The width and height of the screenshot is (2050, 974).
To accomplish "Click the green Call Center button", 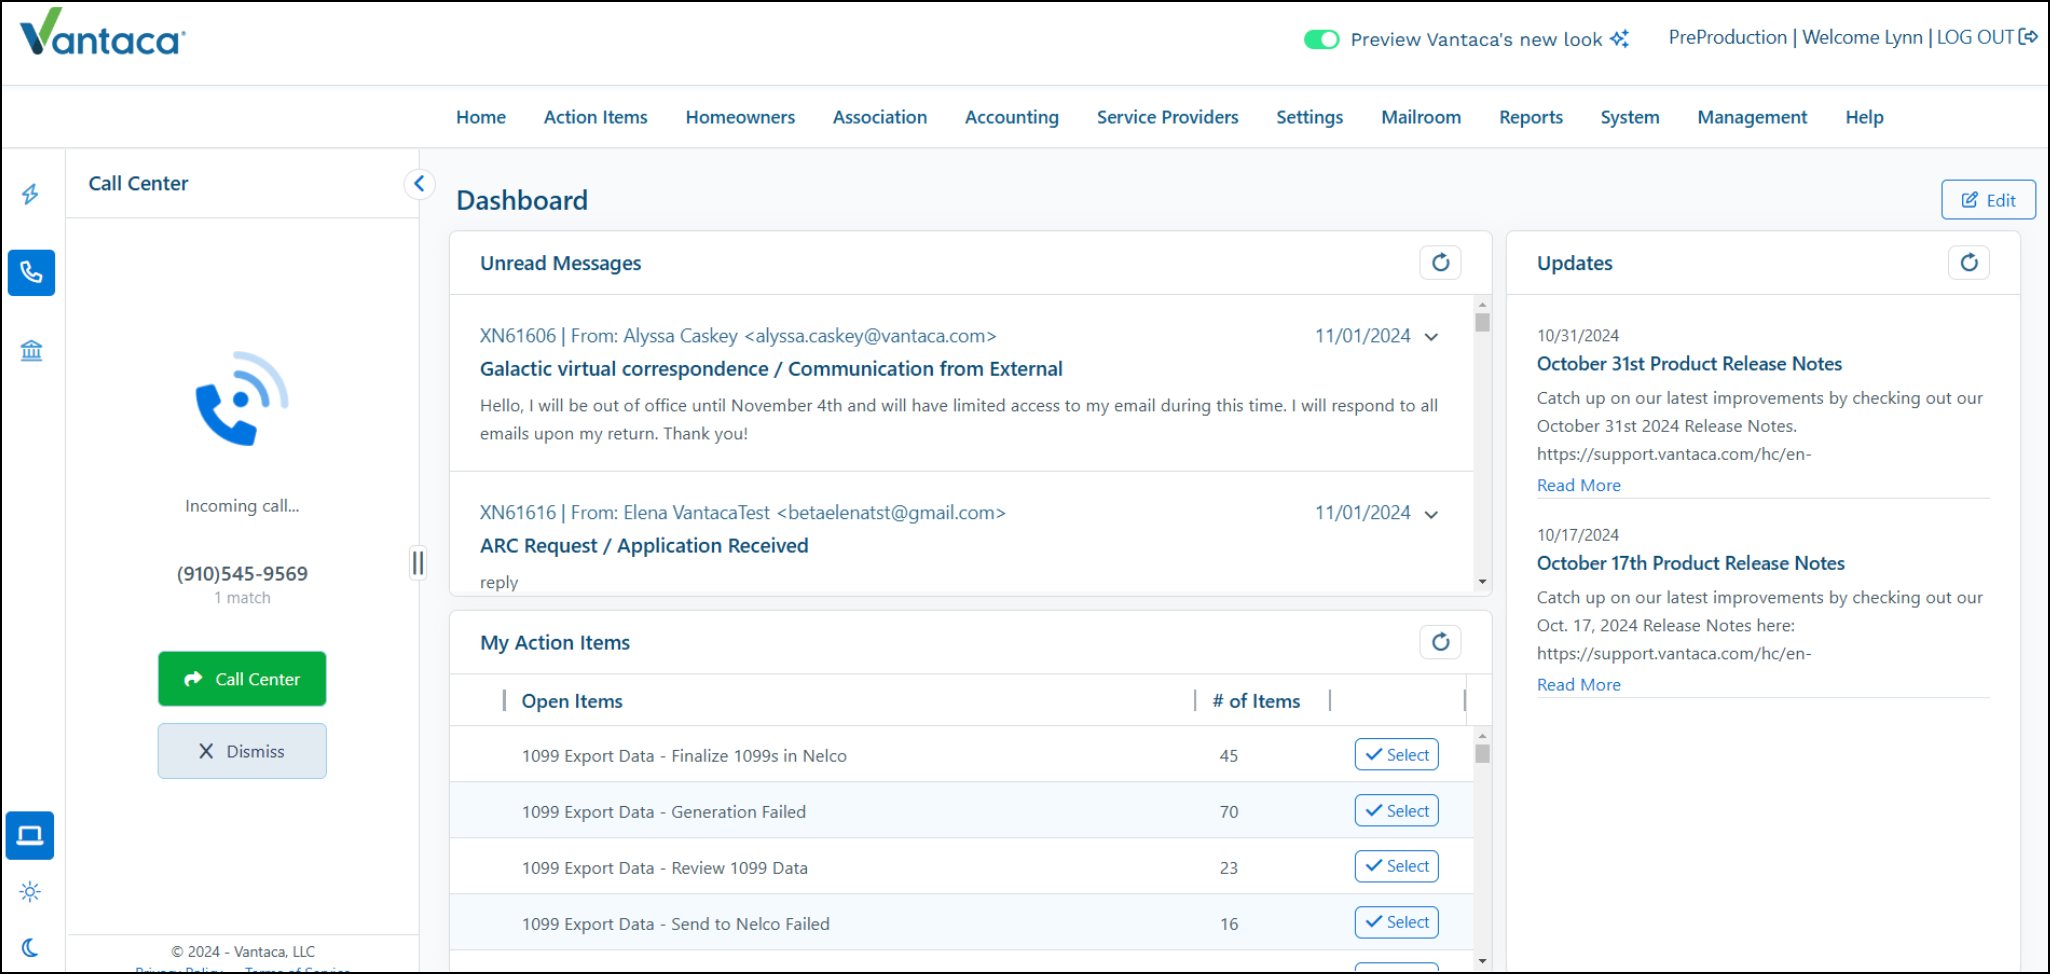I will click(242, 679).
